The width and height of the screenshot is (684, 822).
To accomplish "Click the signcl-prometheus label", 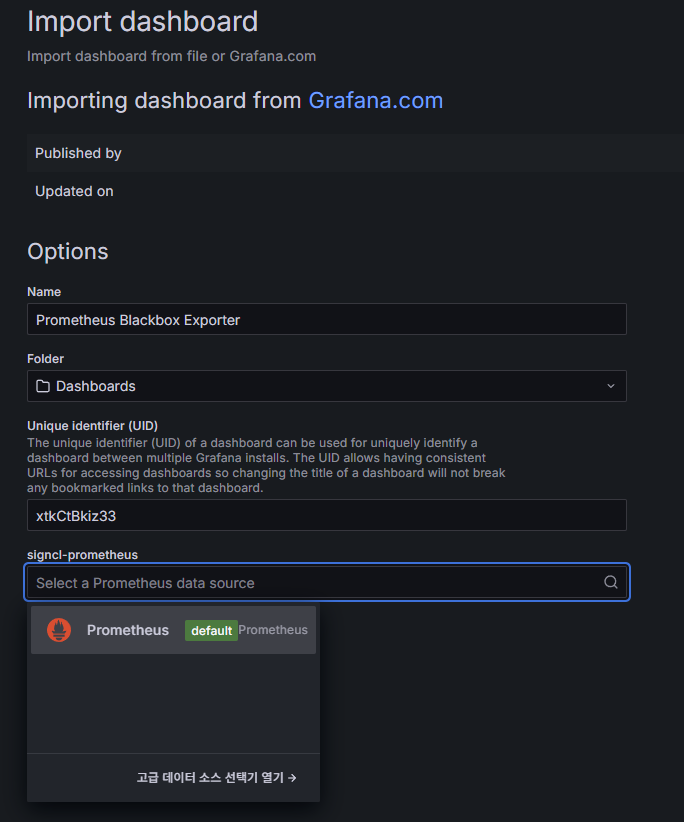I will pyautogui.click(x=82, y=555).
